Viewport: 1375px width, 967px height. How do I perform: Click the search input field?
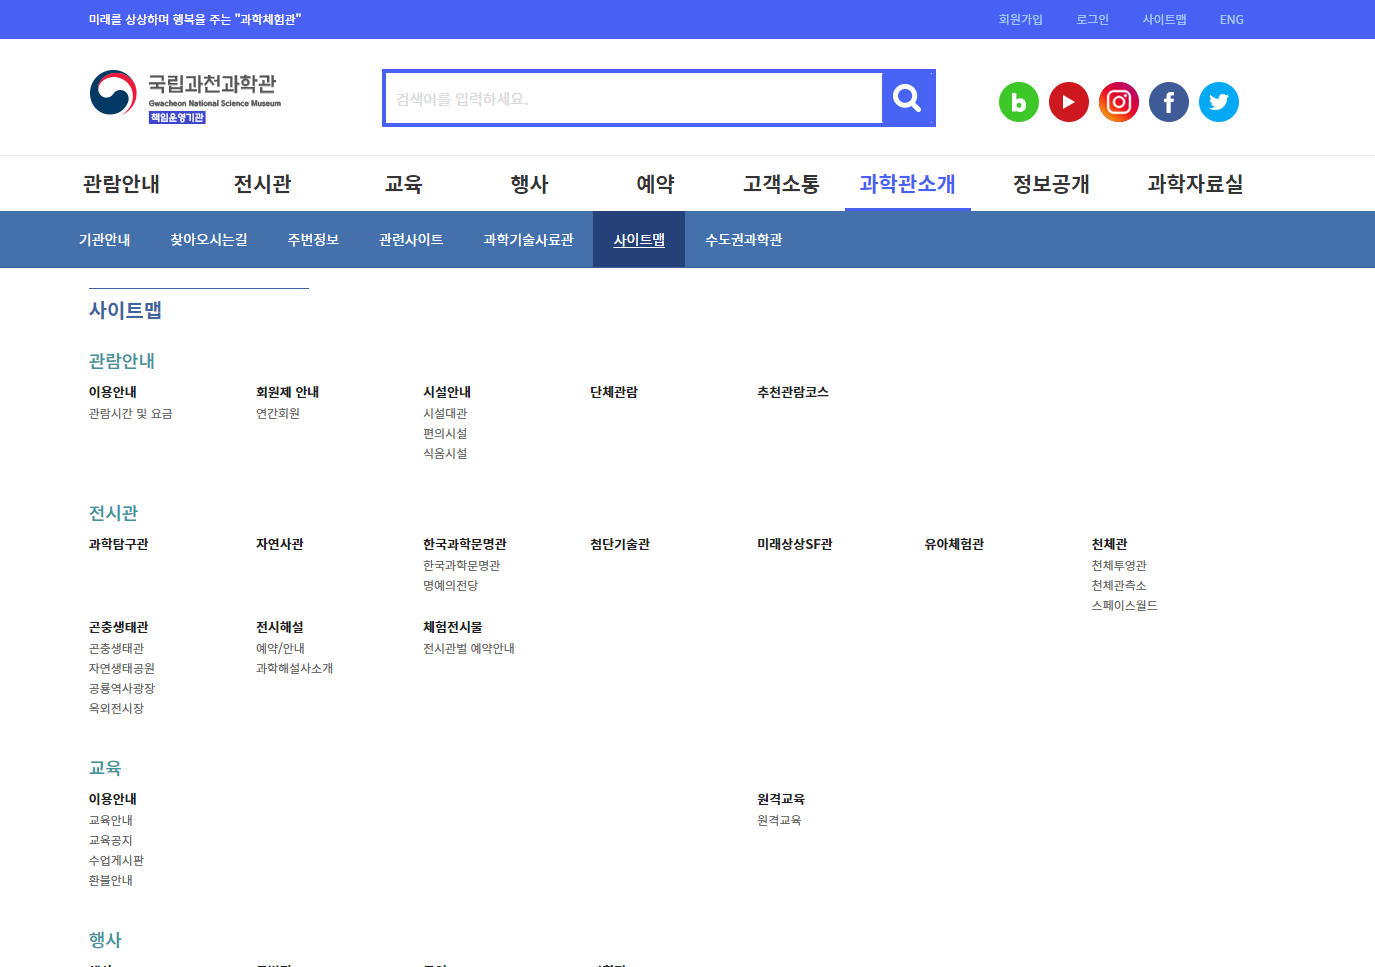[x=634, y=99]
